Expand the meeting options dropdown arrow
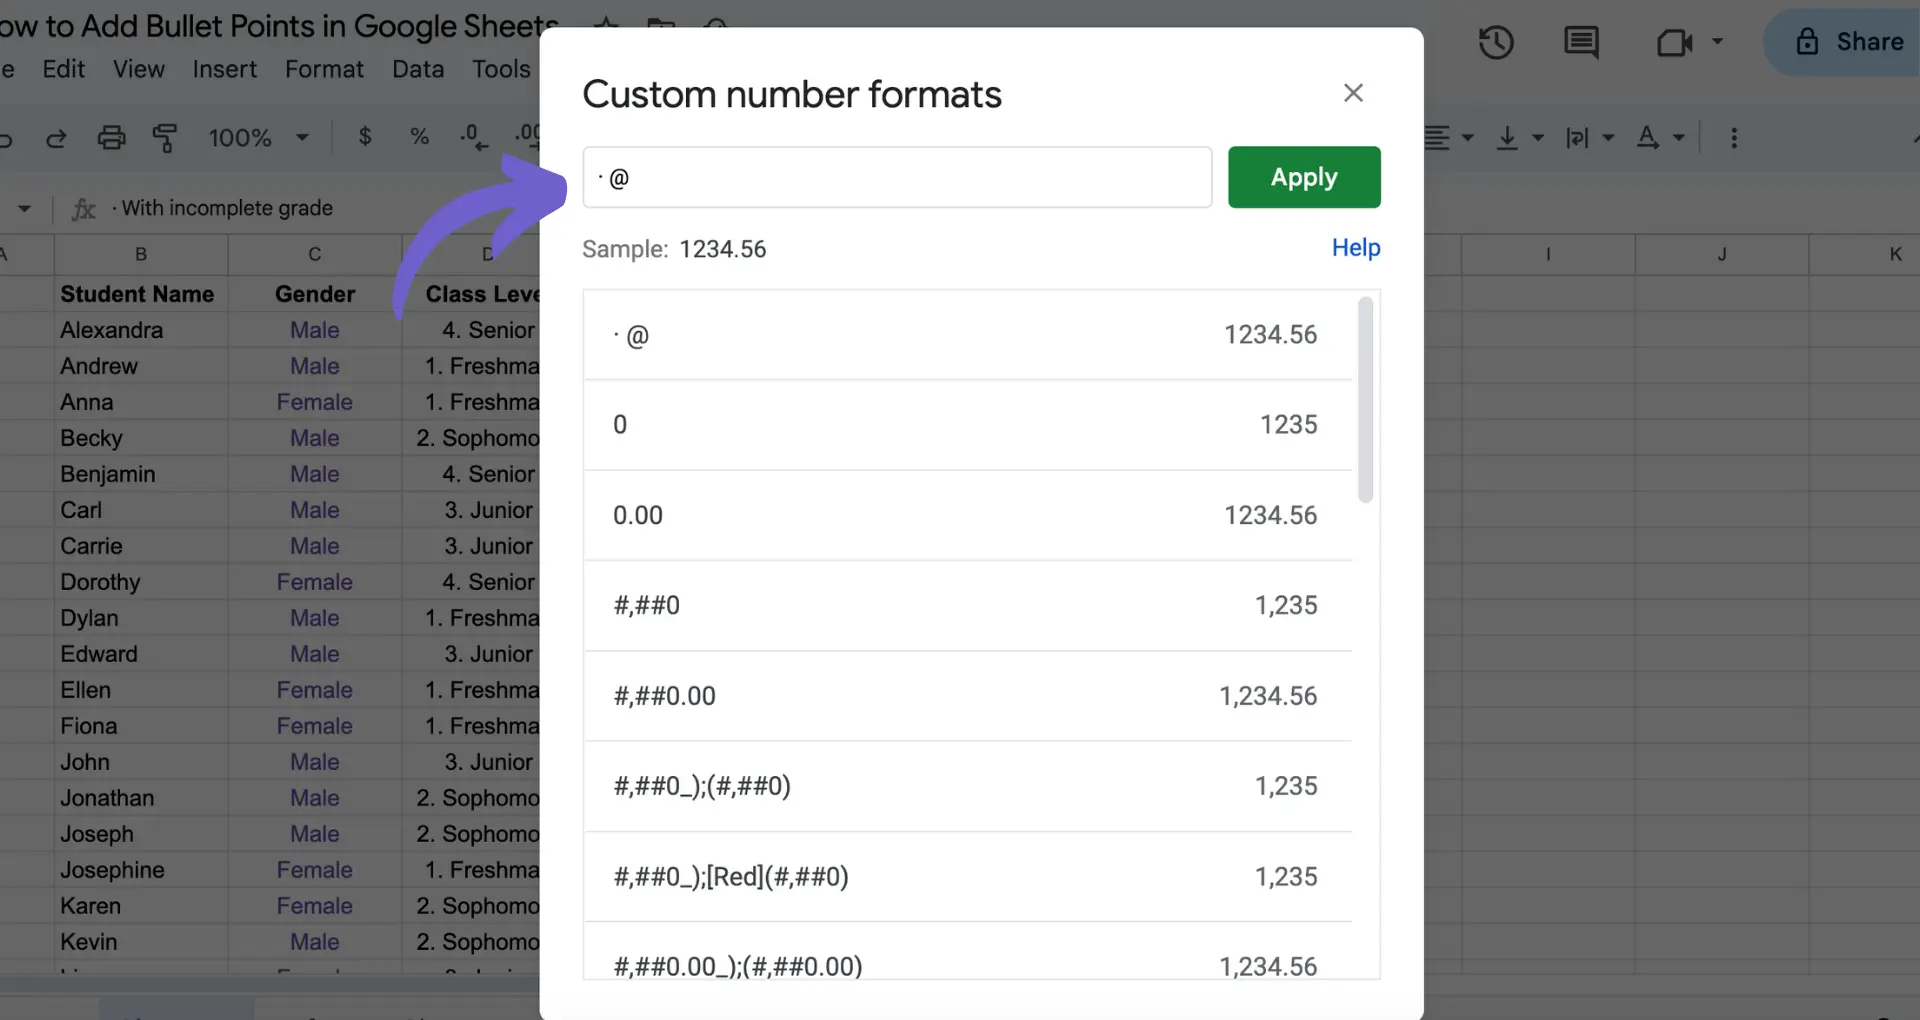 point(1717,42)
